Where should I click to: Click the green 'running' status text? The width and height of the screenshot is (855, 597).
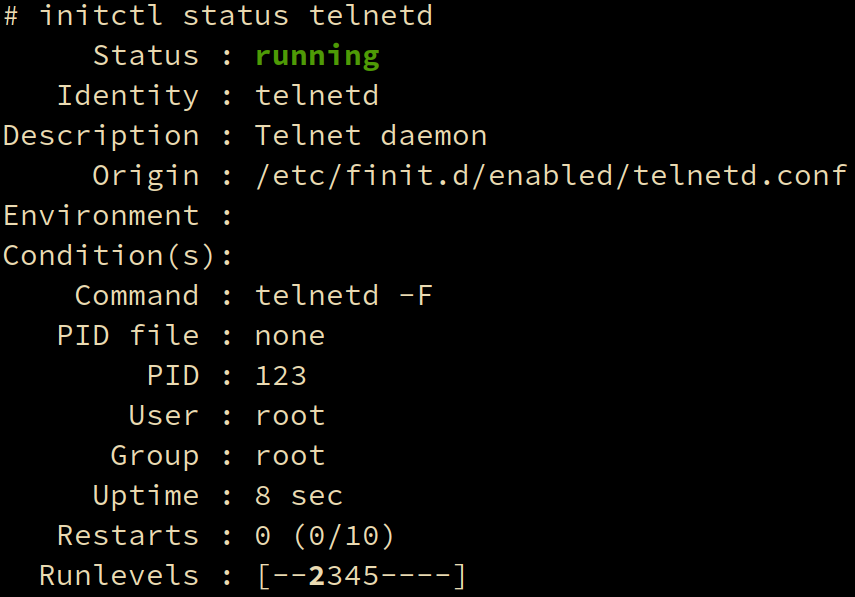coord(317,57)
